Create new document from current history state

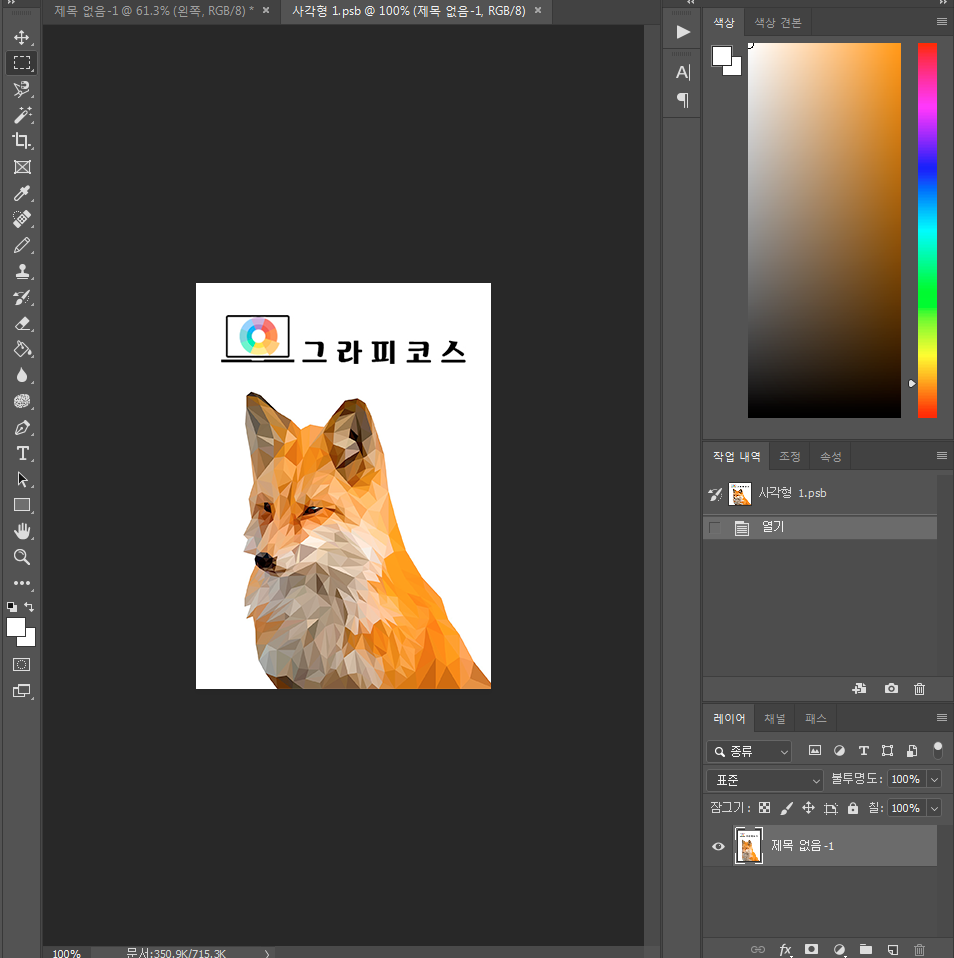tap(859, 689)
